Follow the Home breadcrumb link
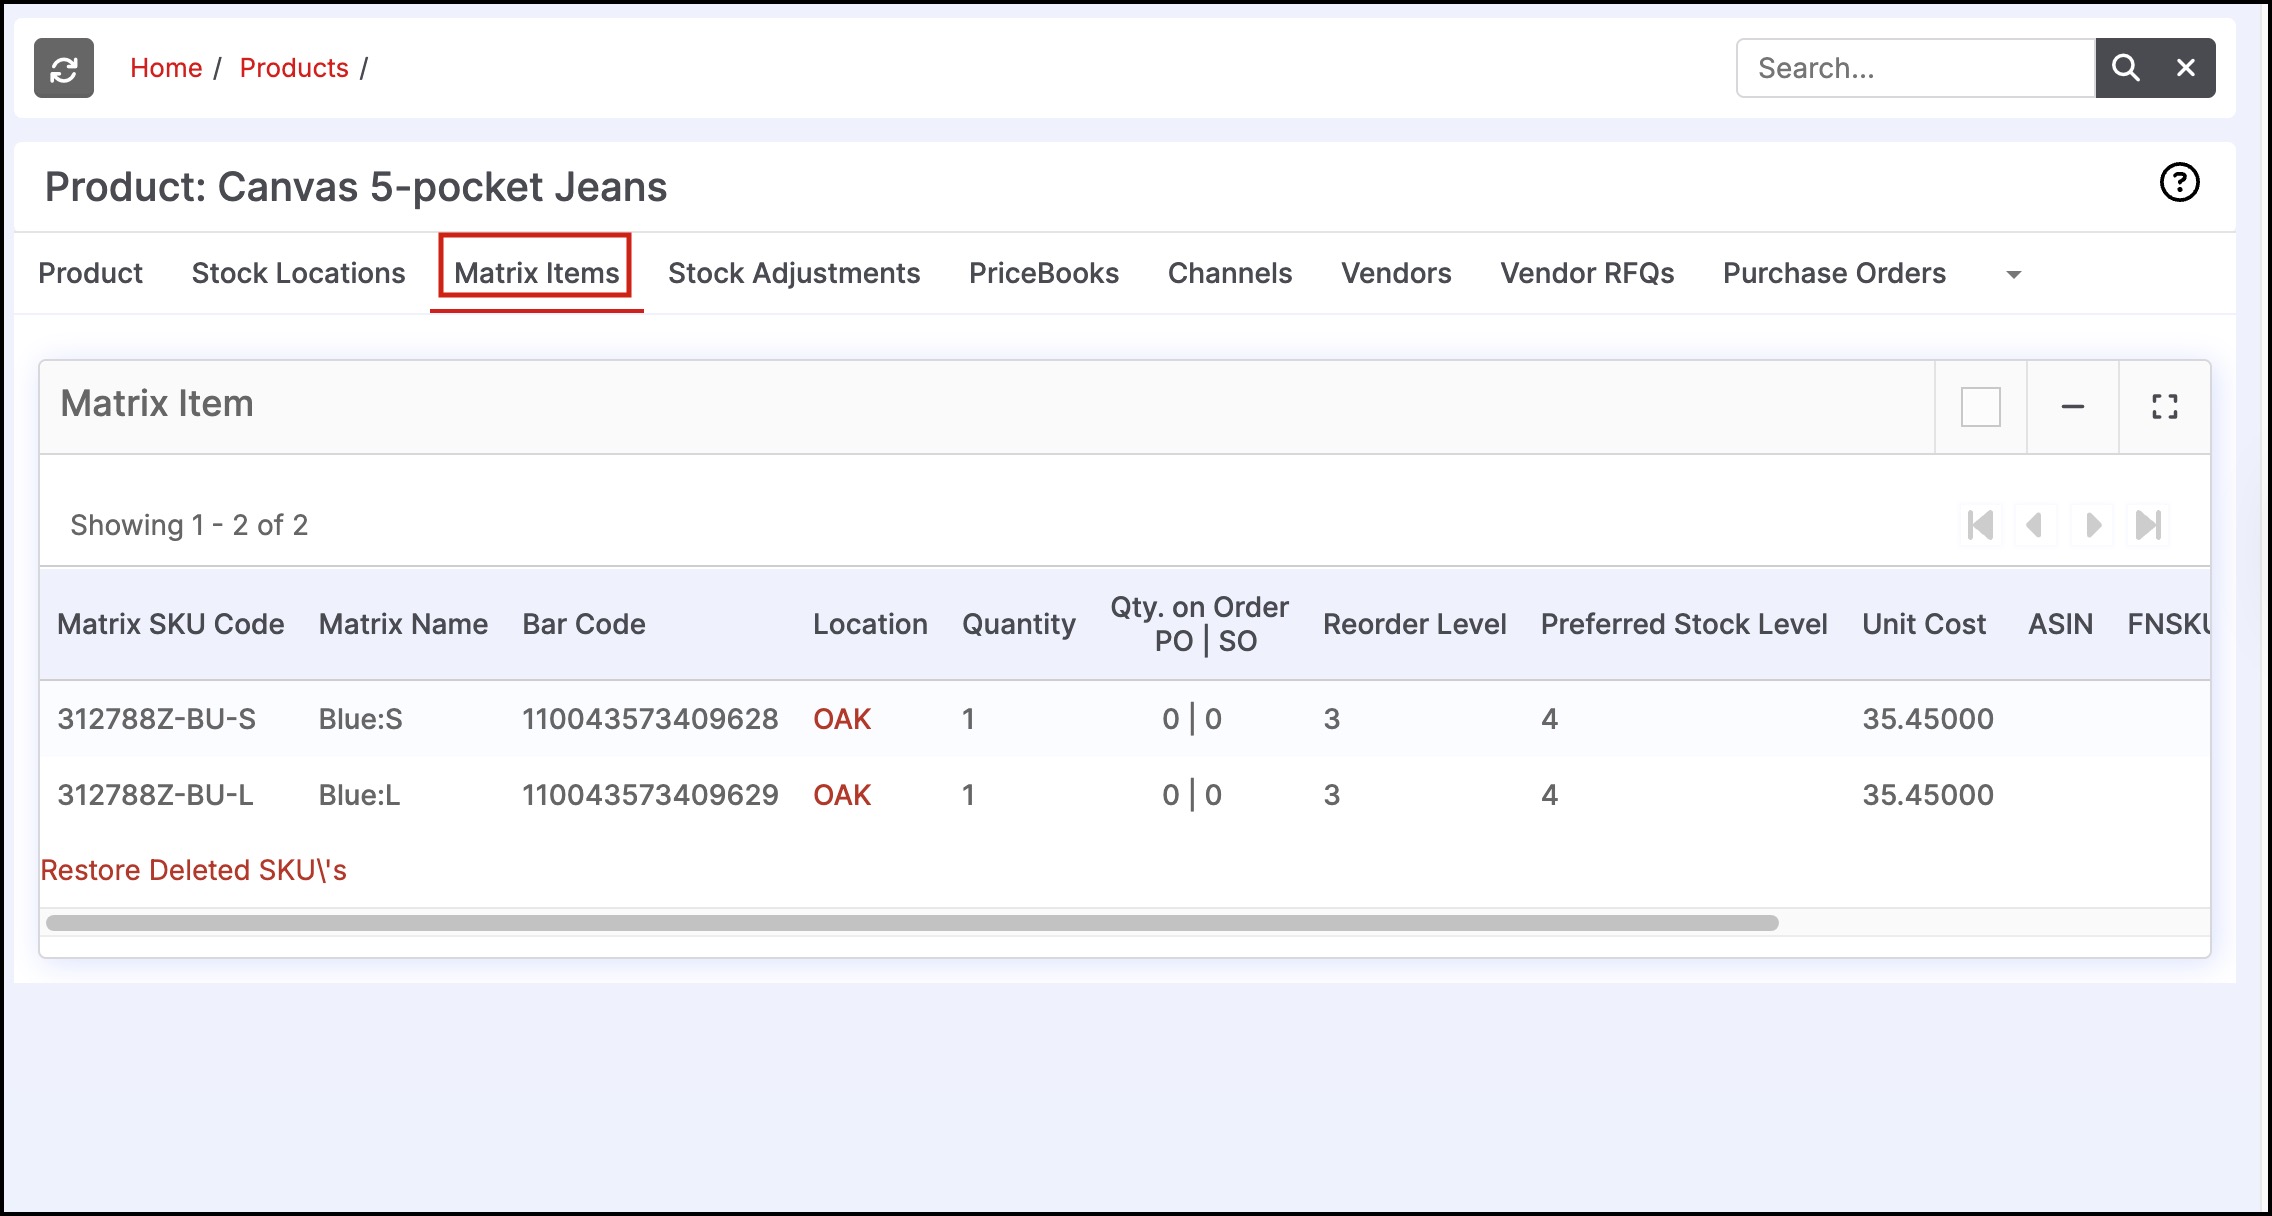2272x1216 pixels. click(x=166, y=68)
